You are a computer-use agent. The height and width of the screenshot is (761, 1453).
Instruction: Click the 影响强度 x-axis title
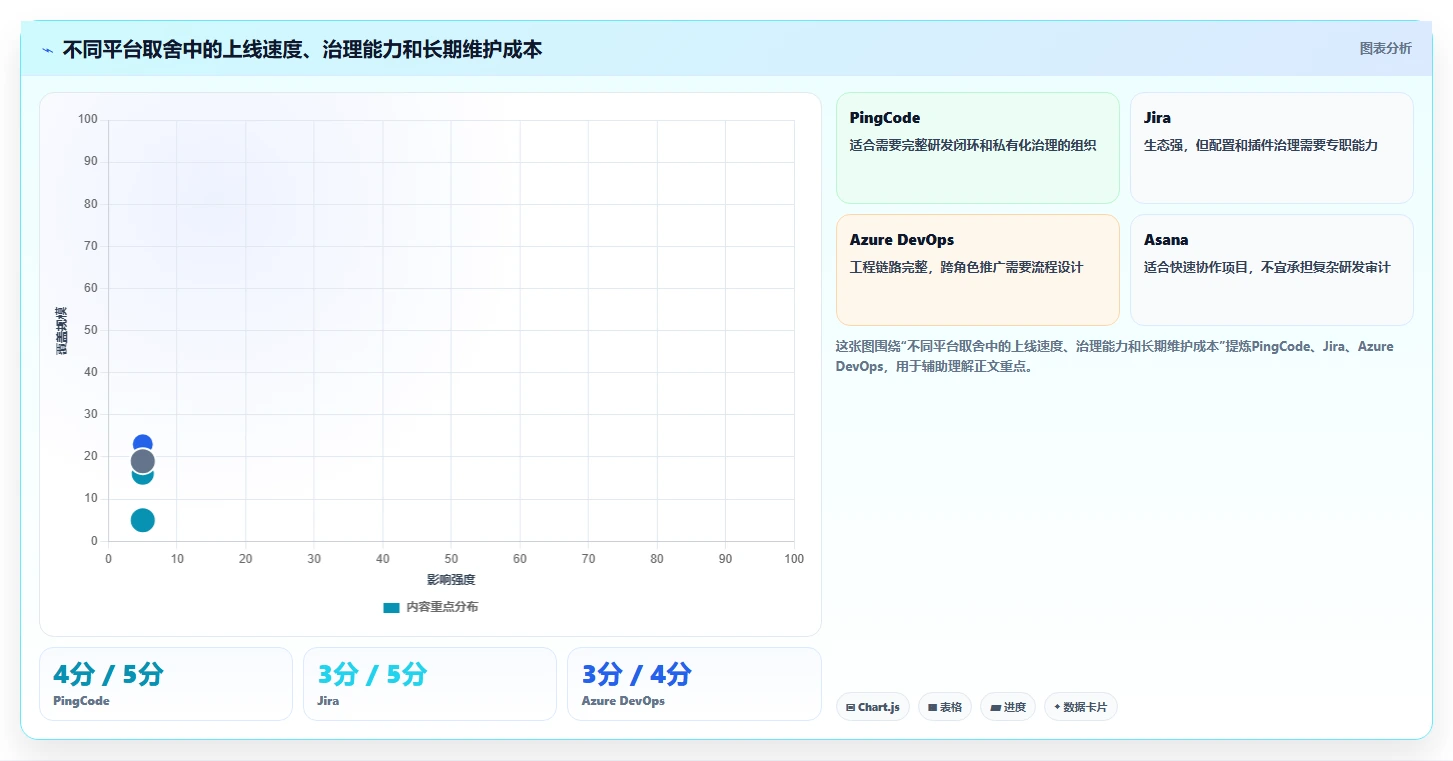click(451, 580)
